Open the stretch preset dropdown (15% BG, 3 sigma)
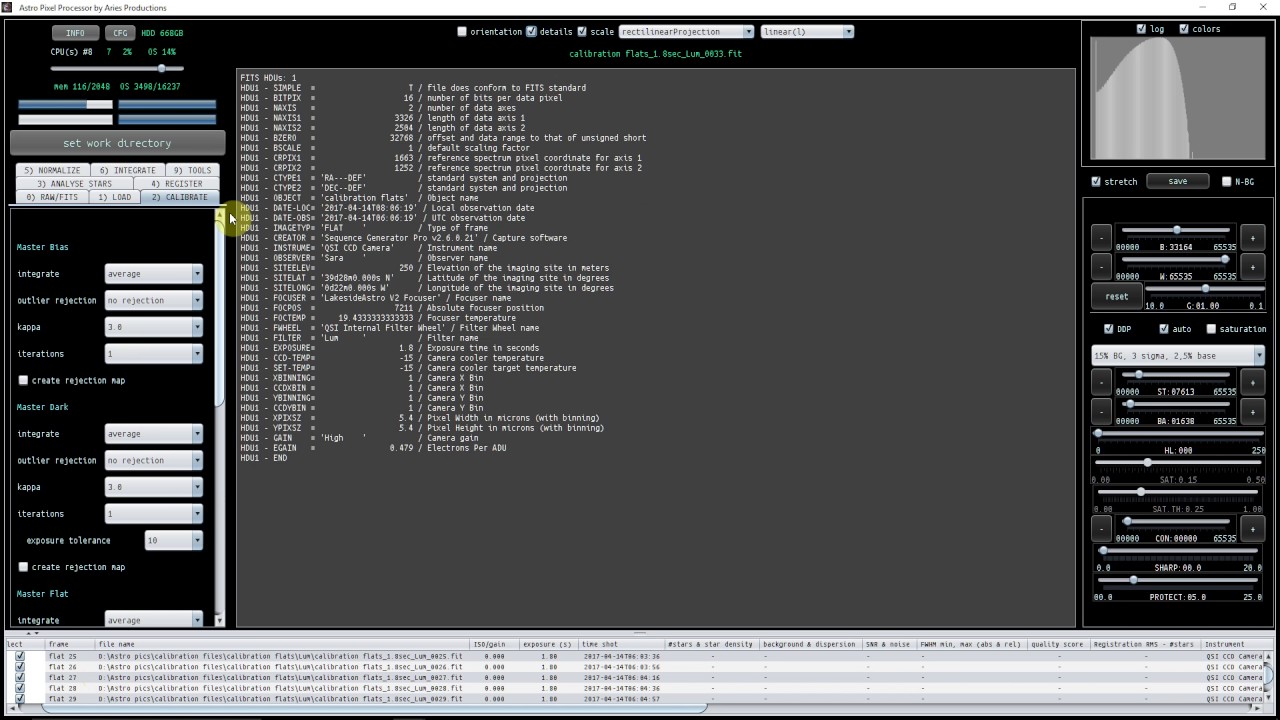The height and width of the screenshot is (720, 1280). click(1178, 356)
